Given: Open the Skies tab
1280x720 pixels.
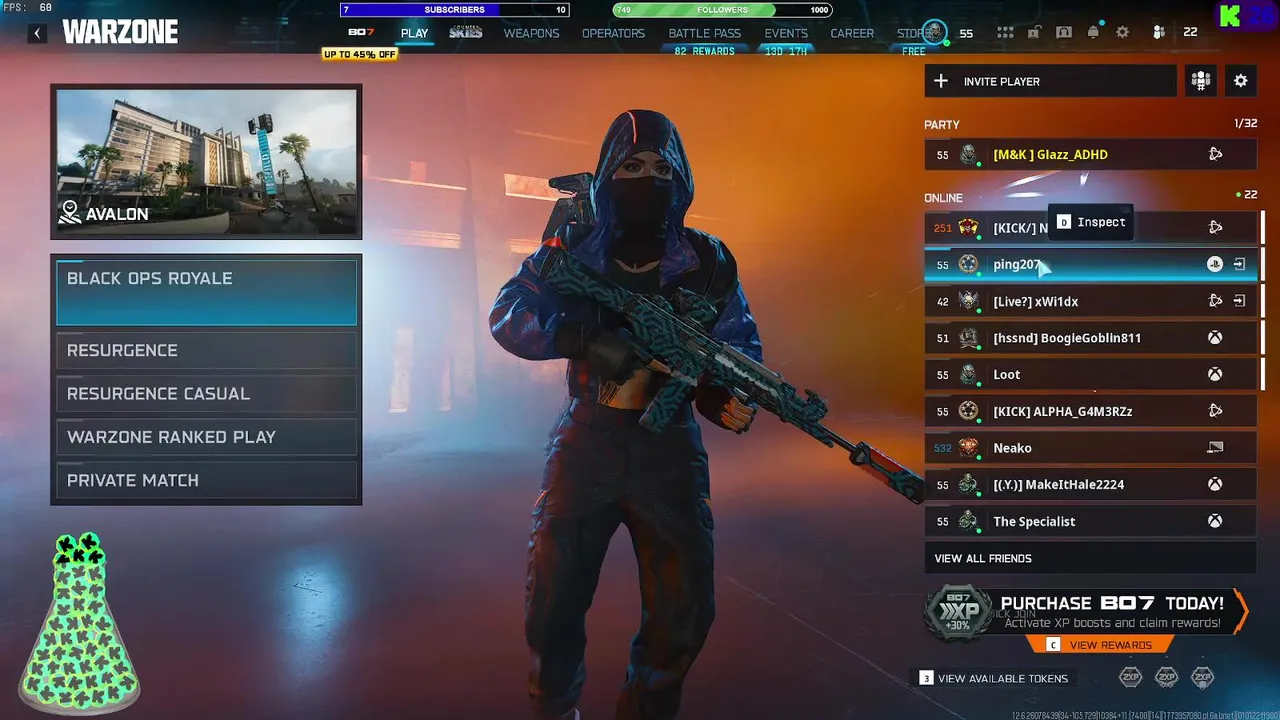Looking at the screenshot, I should [465, 32].
